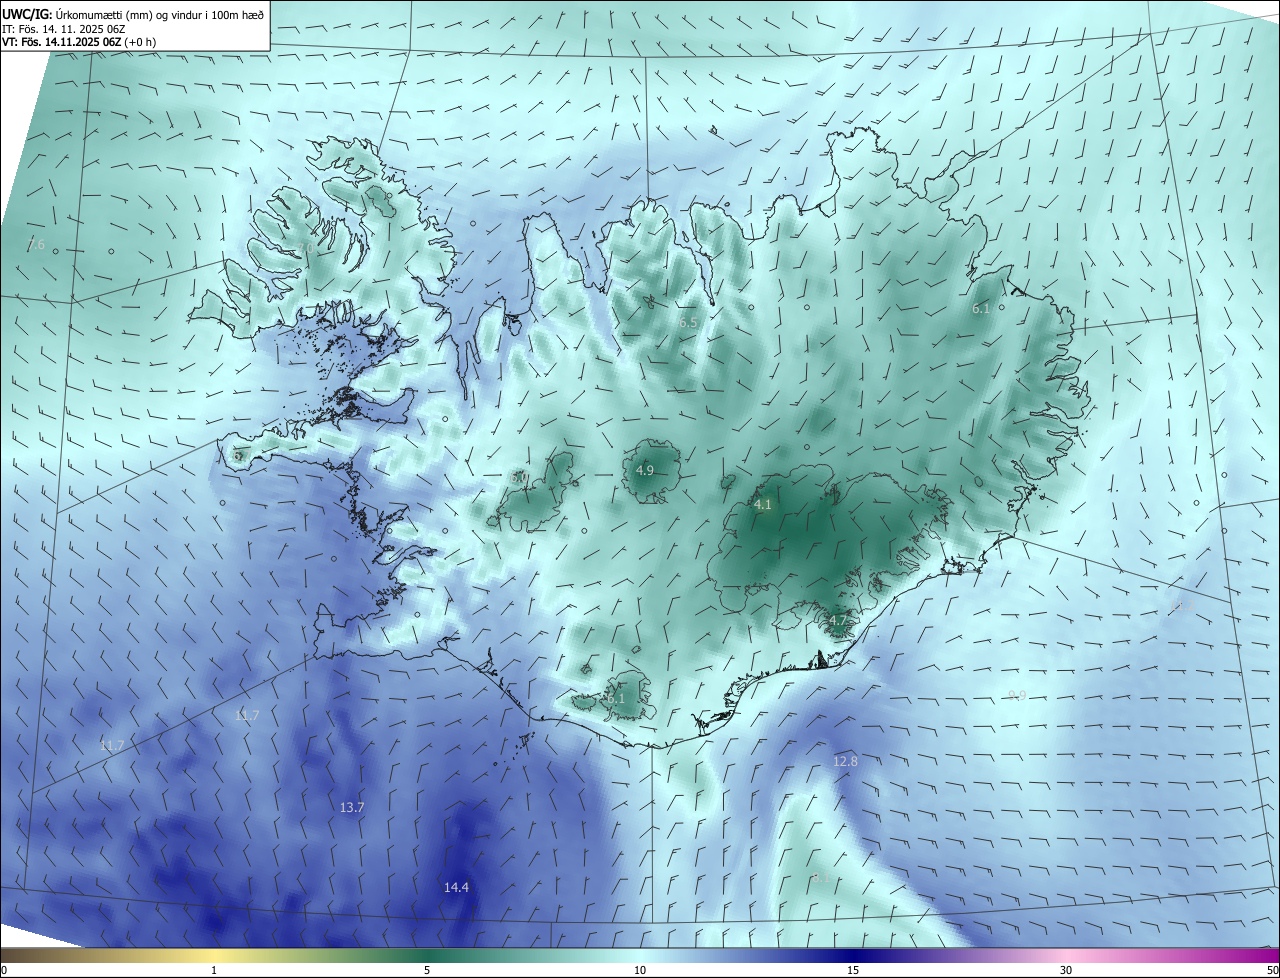Click the 6.0 value label on Langjökull glacier
1280x978 pixels.
519,479
